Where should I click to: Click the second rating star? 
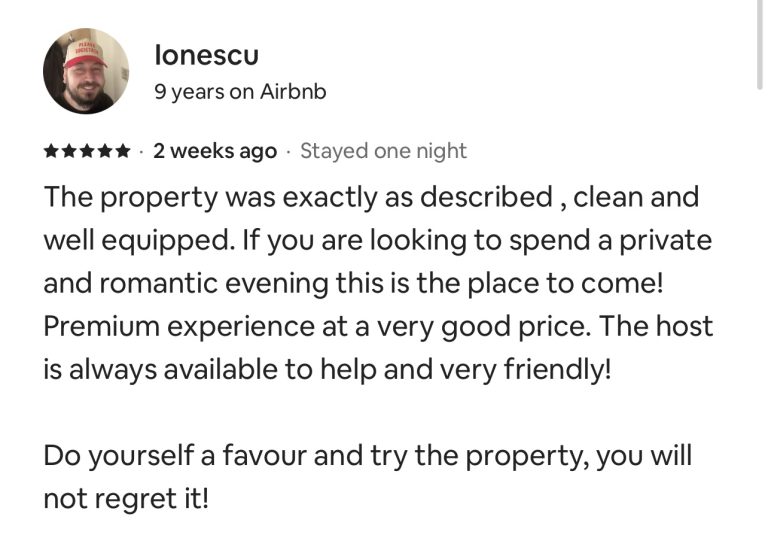point(69,151)
